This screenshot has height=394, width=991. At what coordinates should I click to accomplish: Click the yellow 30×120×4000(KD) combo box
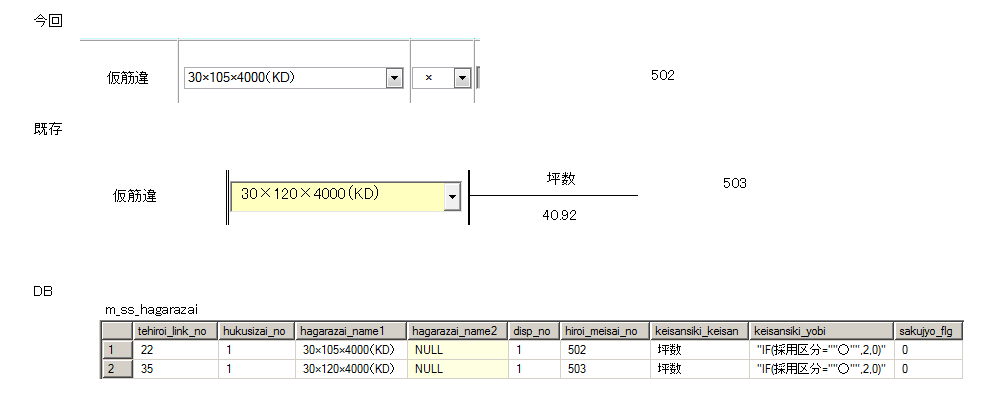346,196
